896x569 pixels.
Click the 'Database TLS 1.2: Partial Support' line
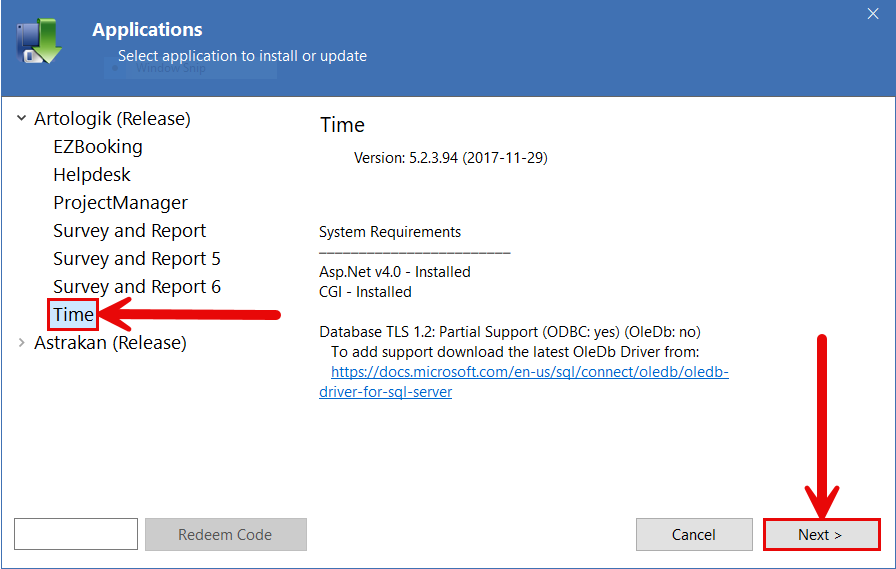click(510, 332)
